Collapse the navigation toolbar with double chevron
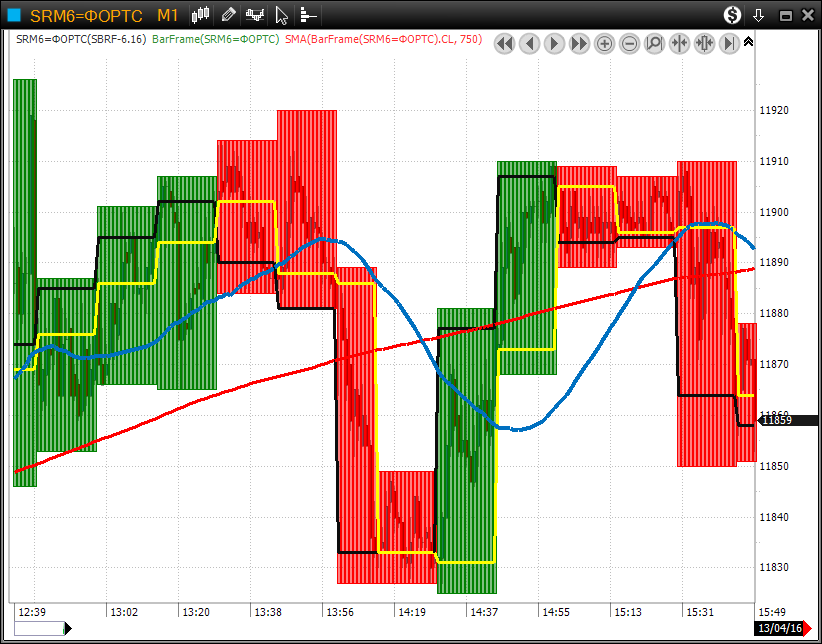This screenshot has height=644, width=822. tap(749, 41)
